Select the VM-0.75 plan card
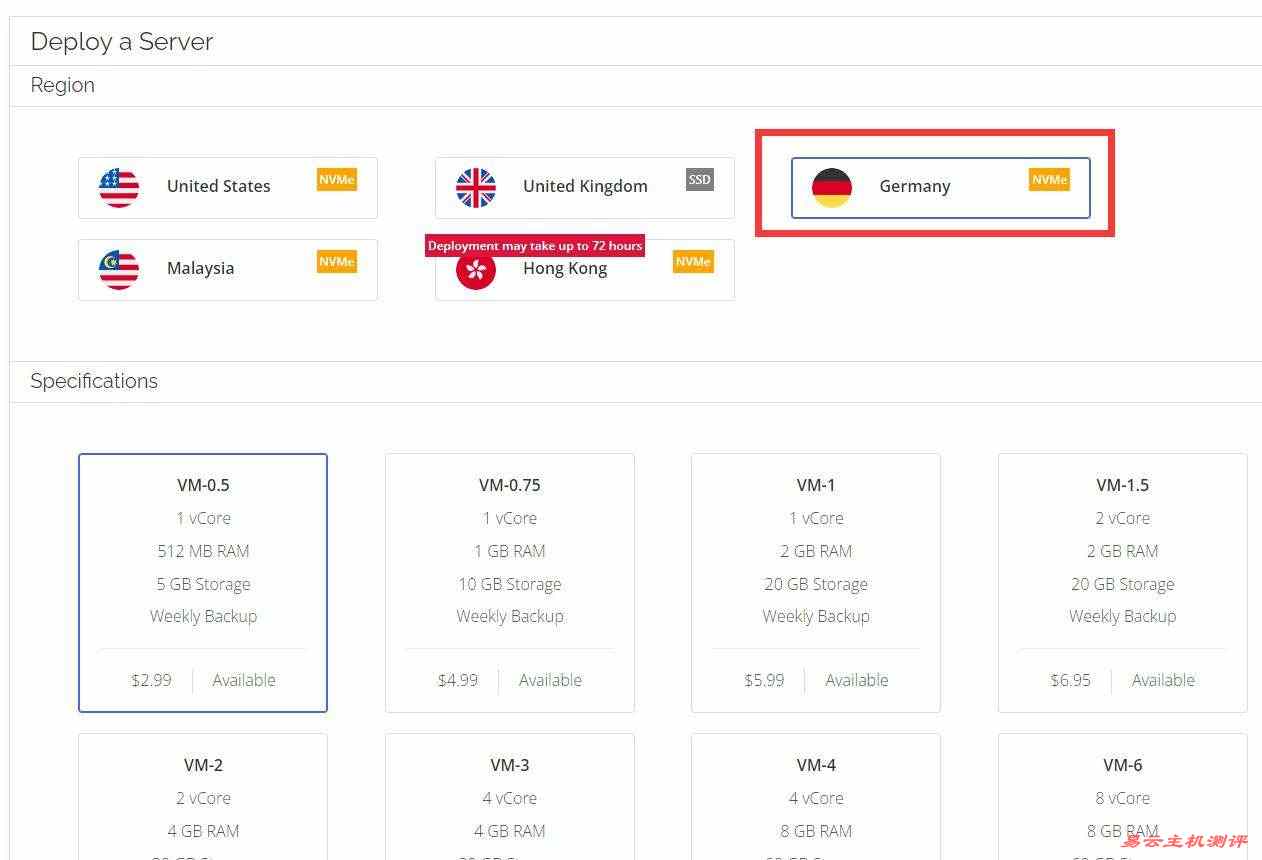 (x=510, y=583)
